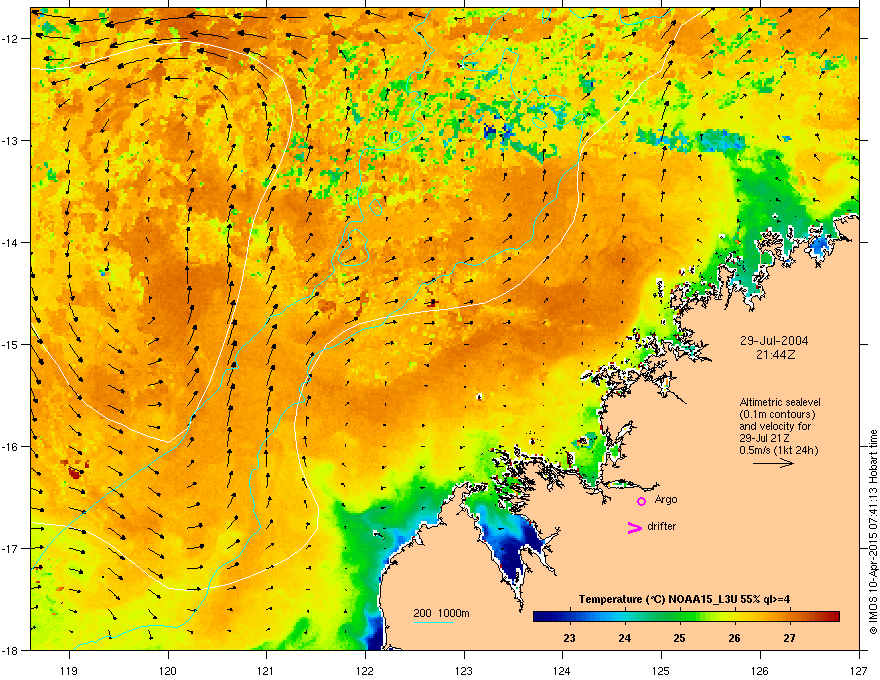
Task: Click the 'Altimetric sealevel' label
Action: tap(780, 402)
